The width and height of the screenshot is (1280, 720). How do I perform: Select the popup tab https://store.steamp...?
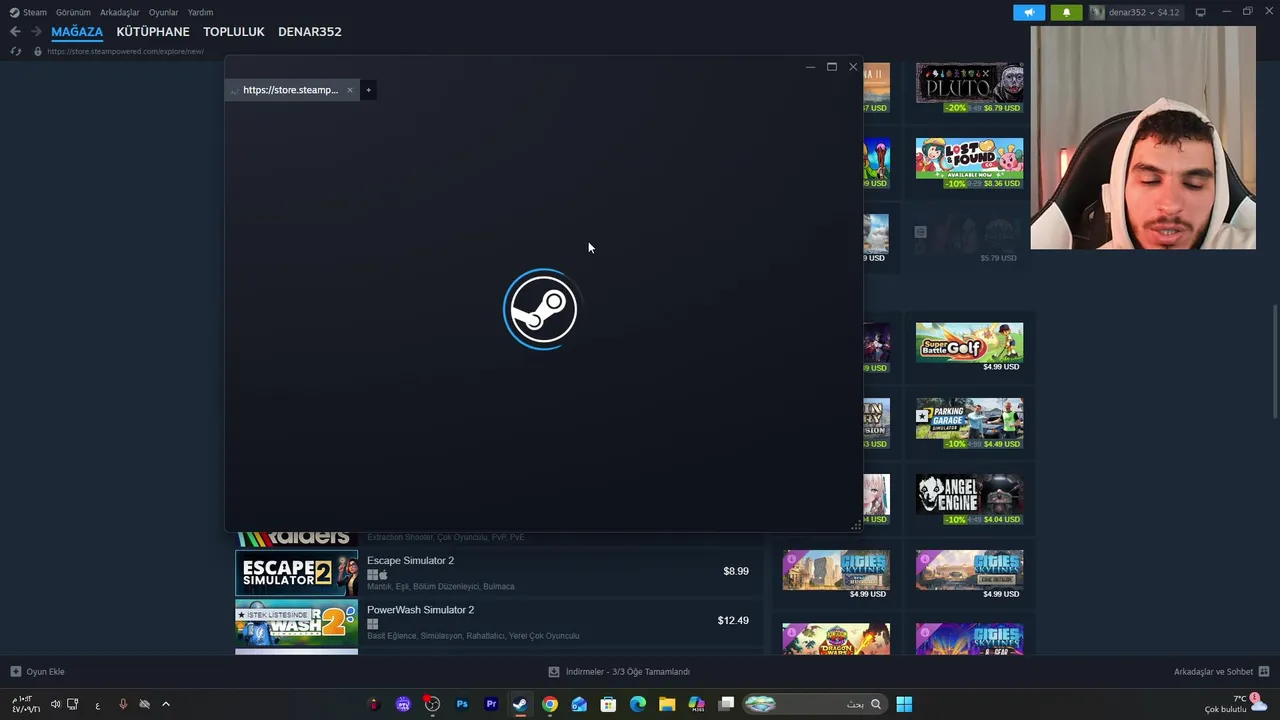pos(291,90)
